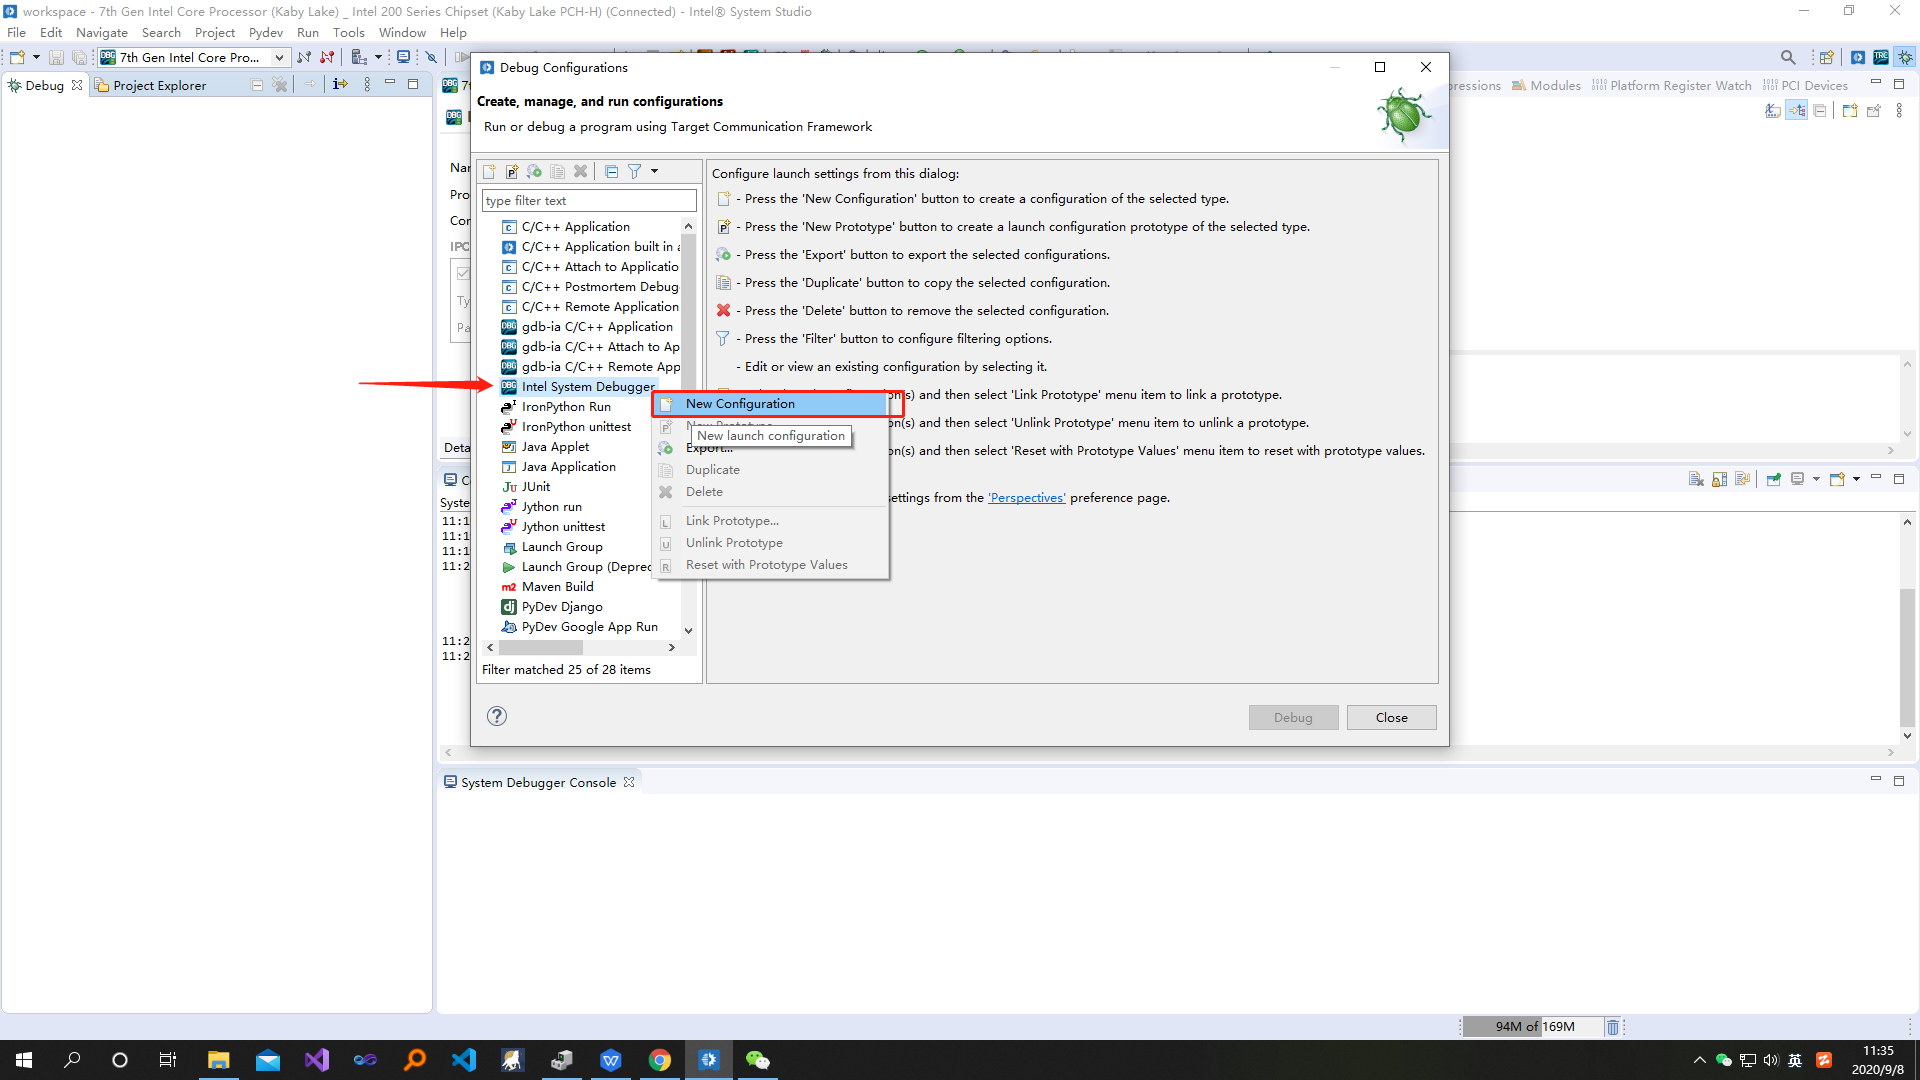Click the red X Delete configuration icon
This screenshot has width=1920, height=1080.
pyautogui.click(x=580, y=171)
